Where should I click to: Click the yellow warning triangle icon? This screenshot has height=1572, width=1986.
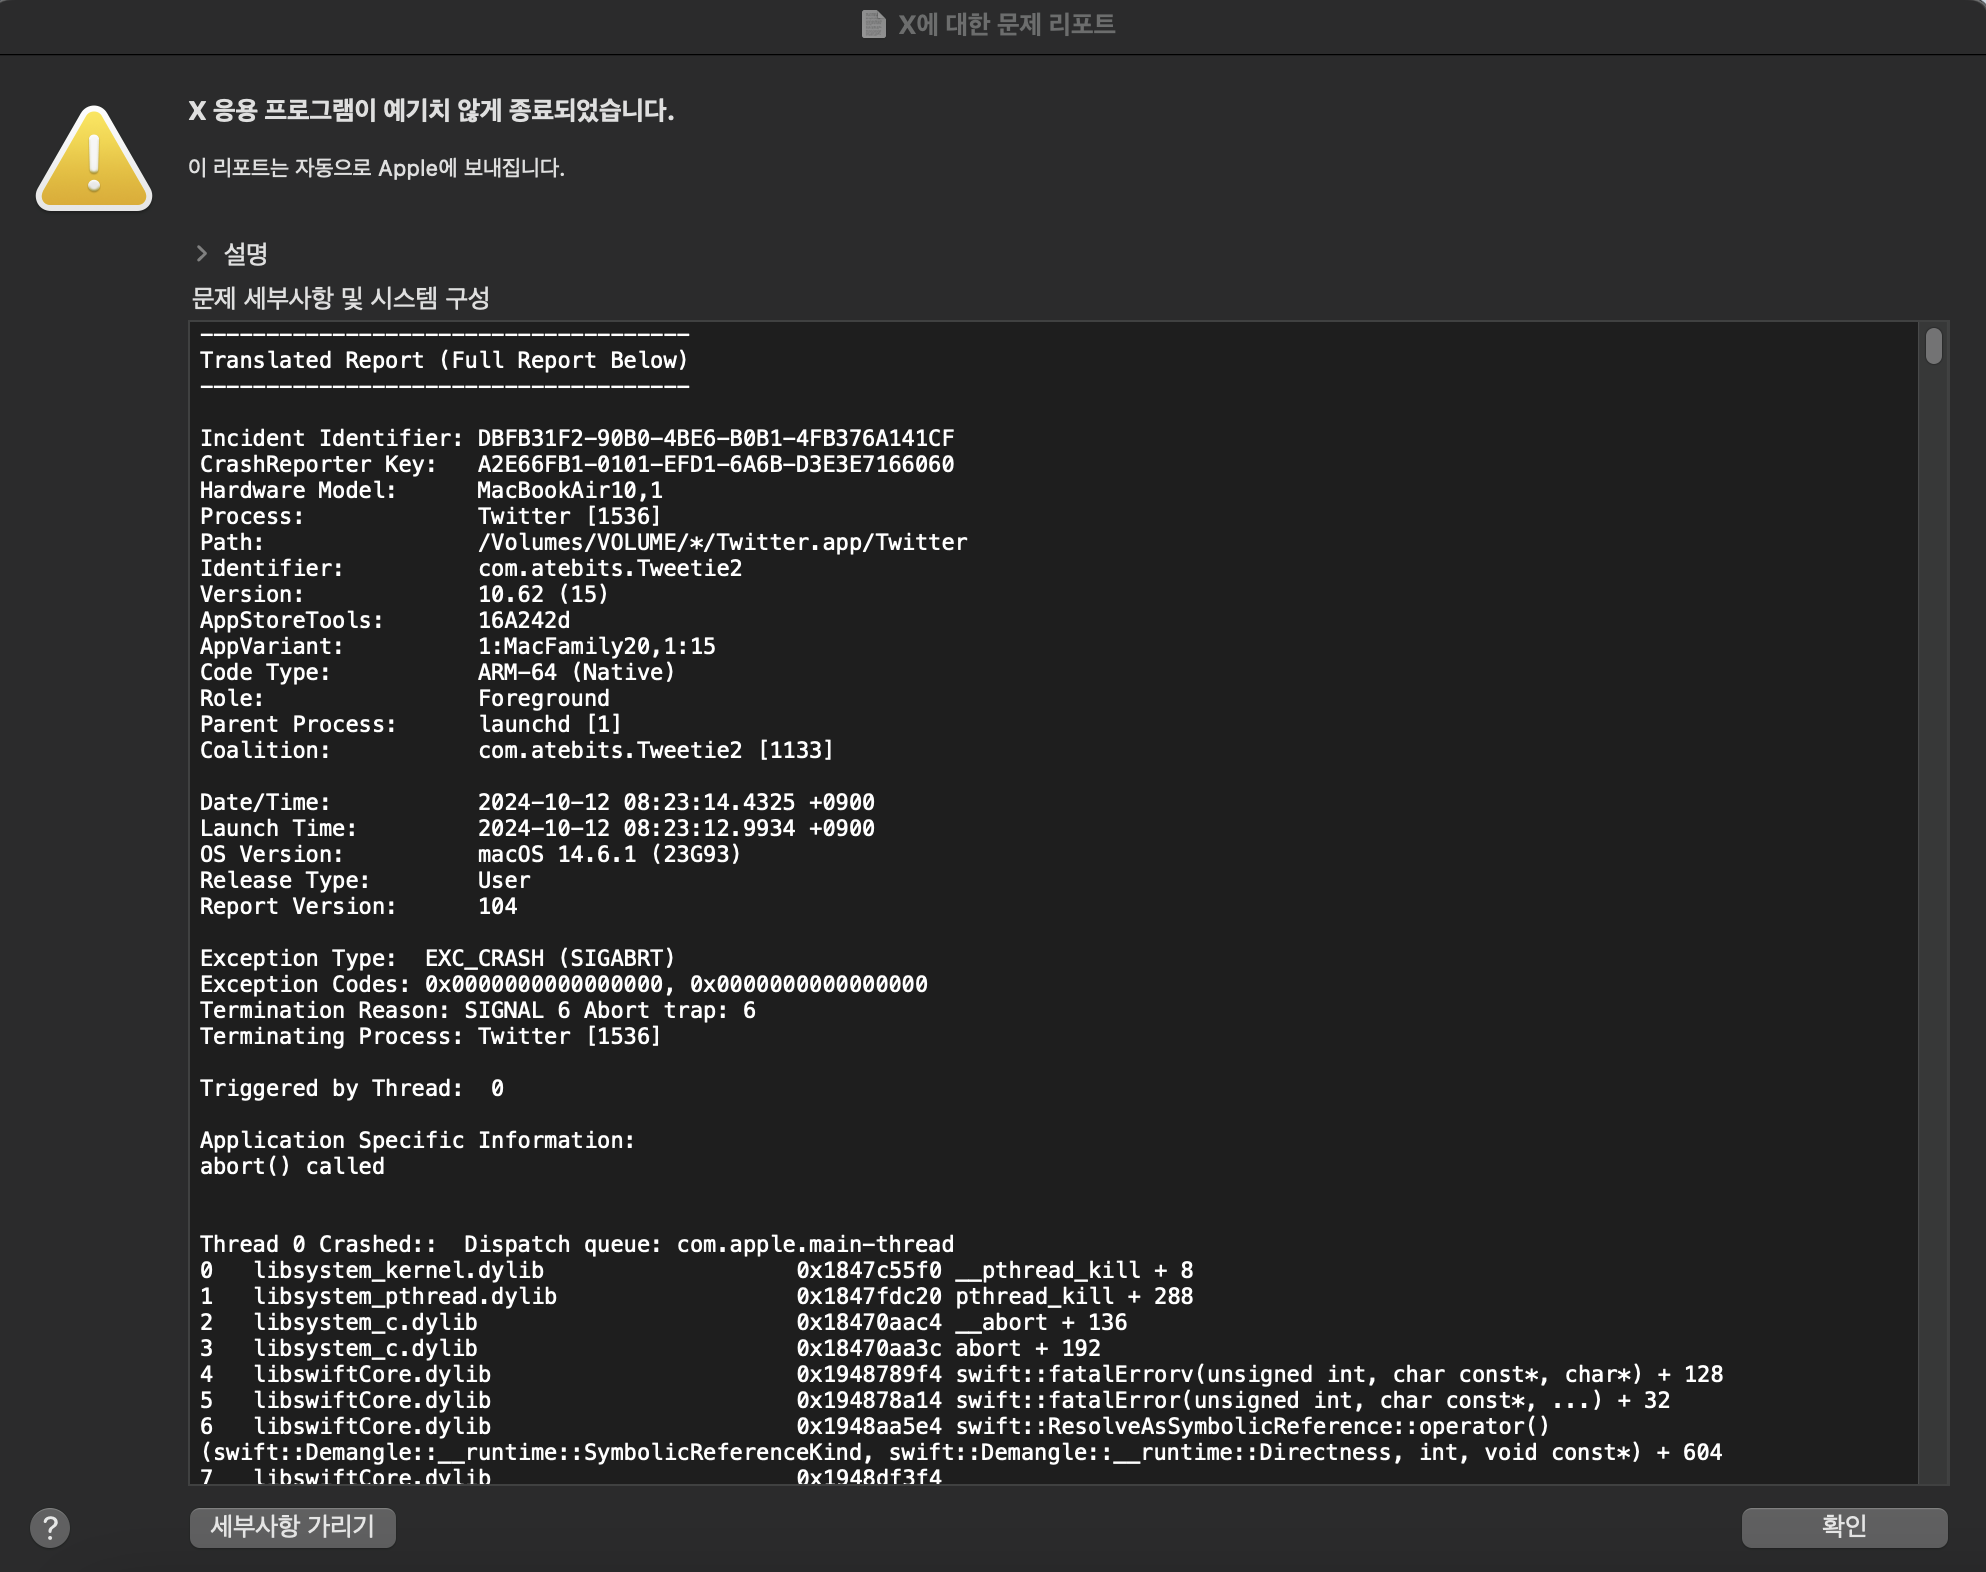click(x=94, y=158)
